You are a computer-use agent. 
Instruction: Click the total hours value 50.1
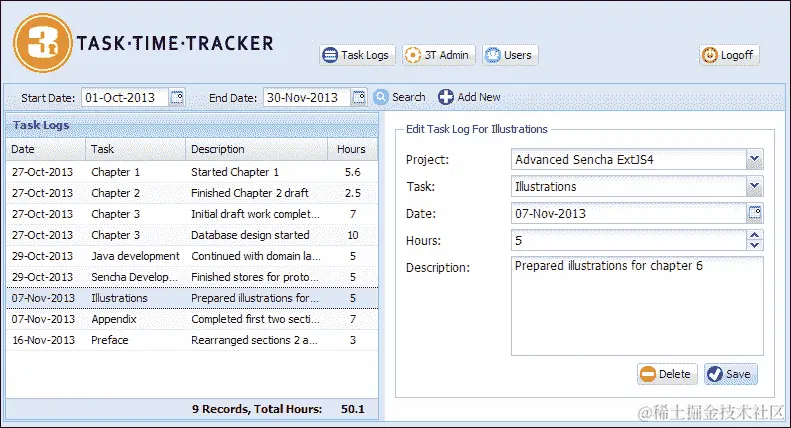(353, 409)
